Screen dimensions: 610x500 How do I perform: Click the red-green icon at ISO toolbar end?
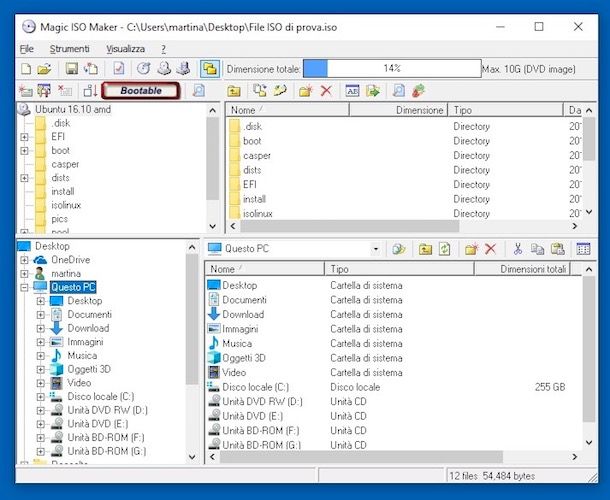coord(418,91)
